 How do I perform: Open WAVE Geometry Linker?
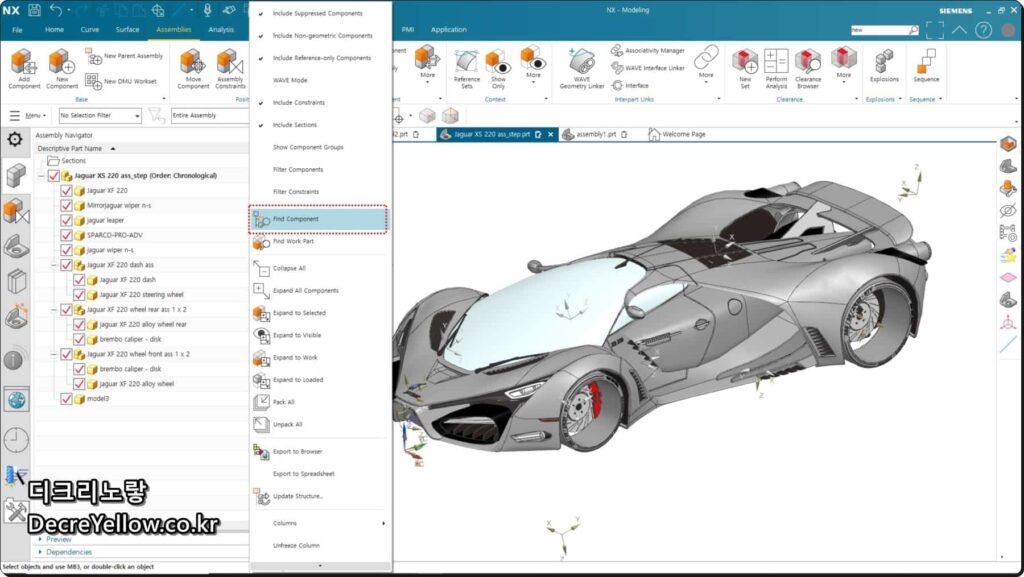point(581,62)
